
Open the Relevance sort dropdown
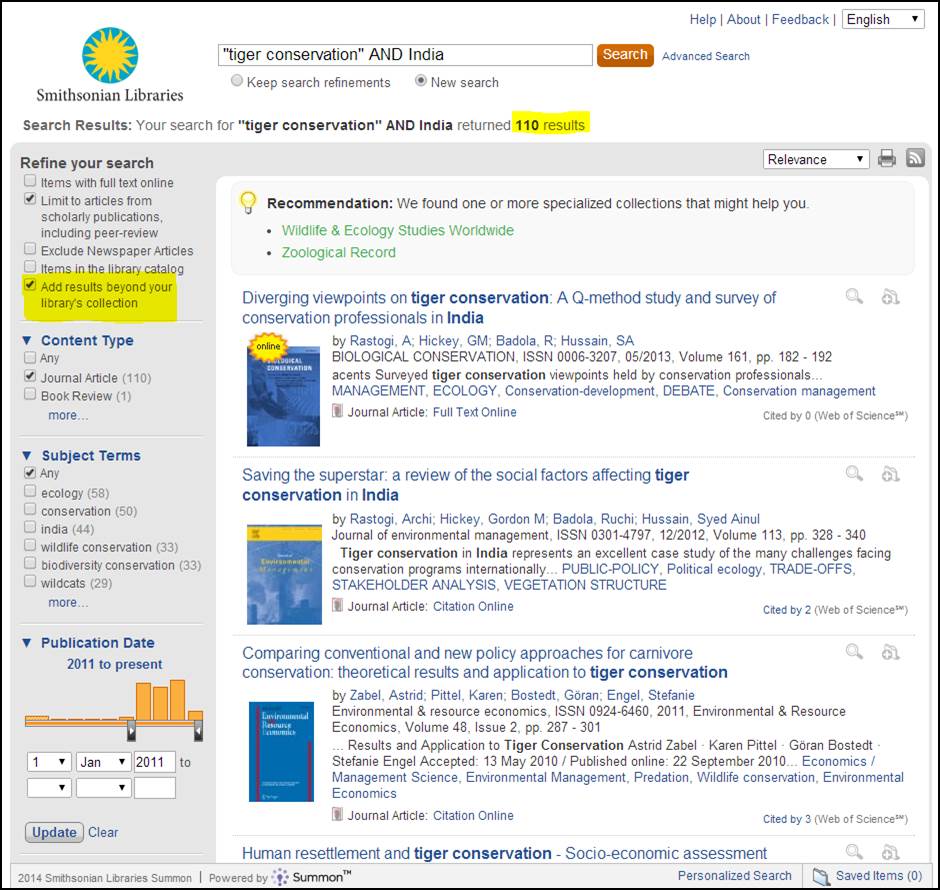pyautogui.click(x=816, y=159)
